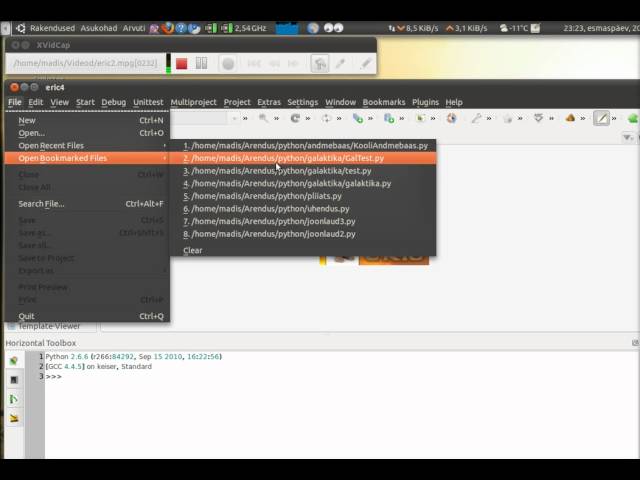Expand toolbar overflow after the wrench icon

(489, 118)
